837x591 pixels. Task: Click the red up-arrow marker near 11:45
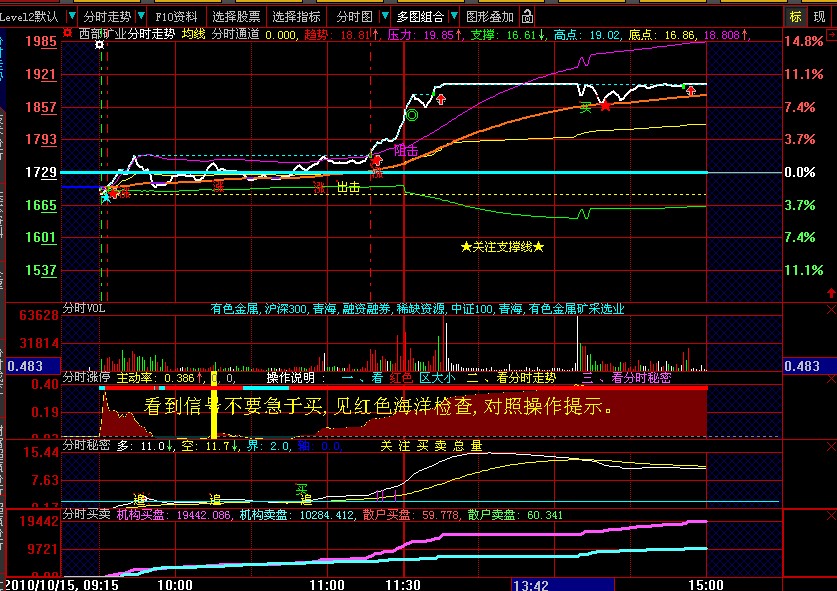pyautogui.click(x=441, y=99)
